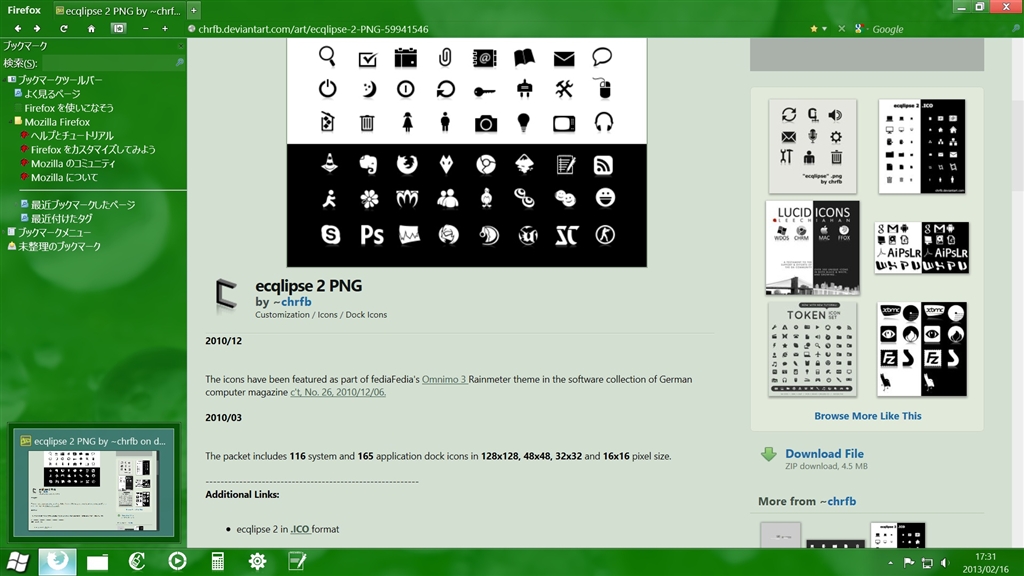The width and height of the screenshot is (1024, 576).
Task: Click Download File link
Action: tap(824, 453)
